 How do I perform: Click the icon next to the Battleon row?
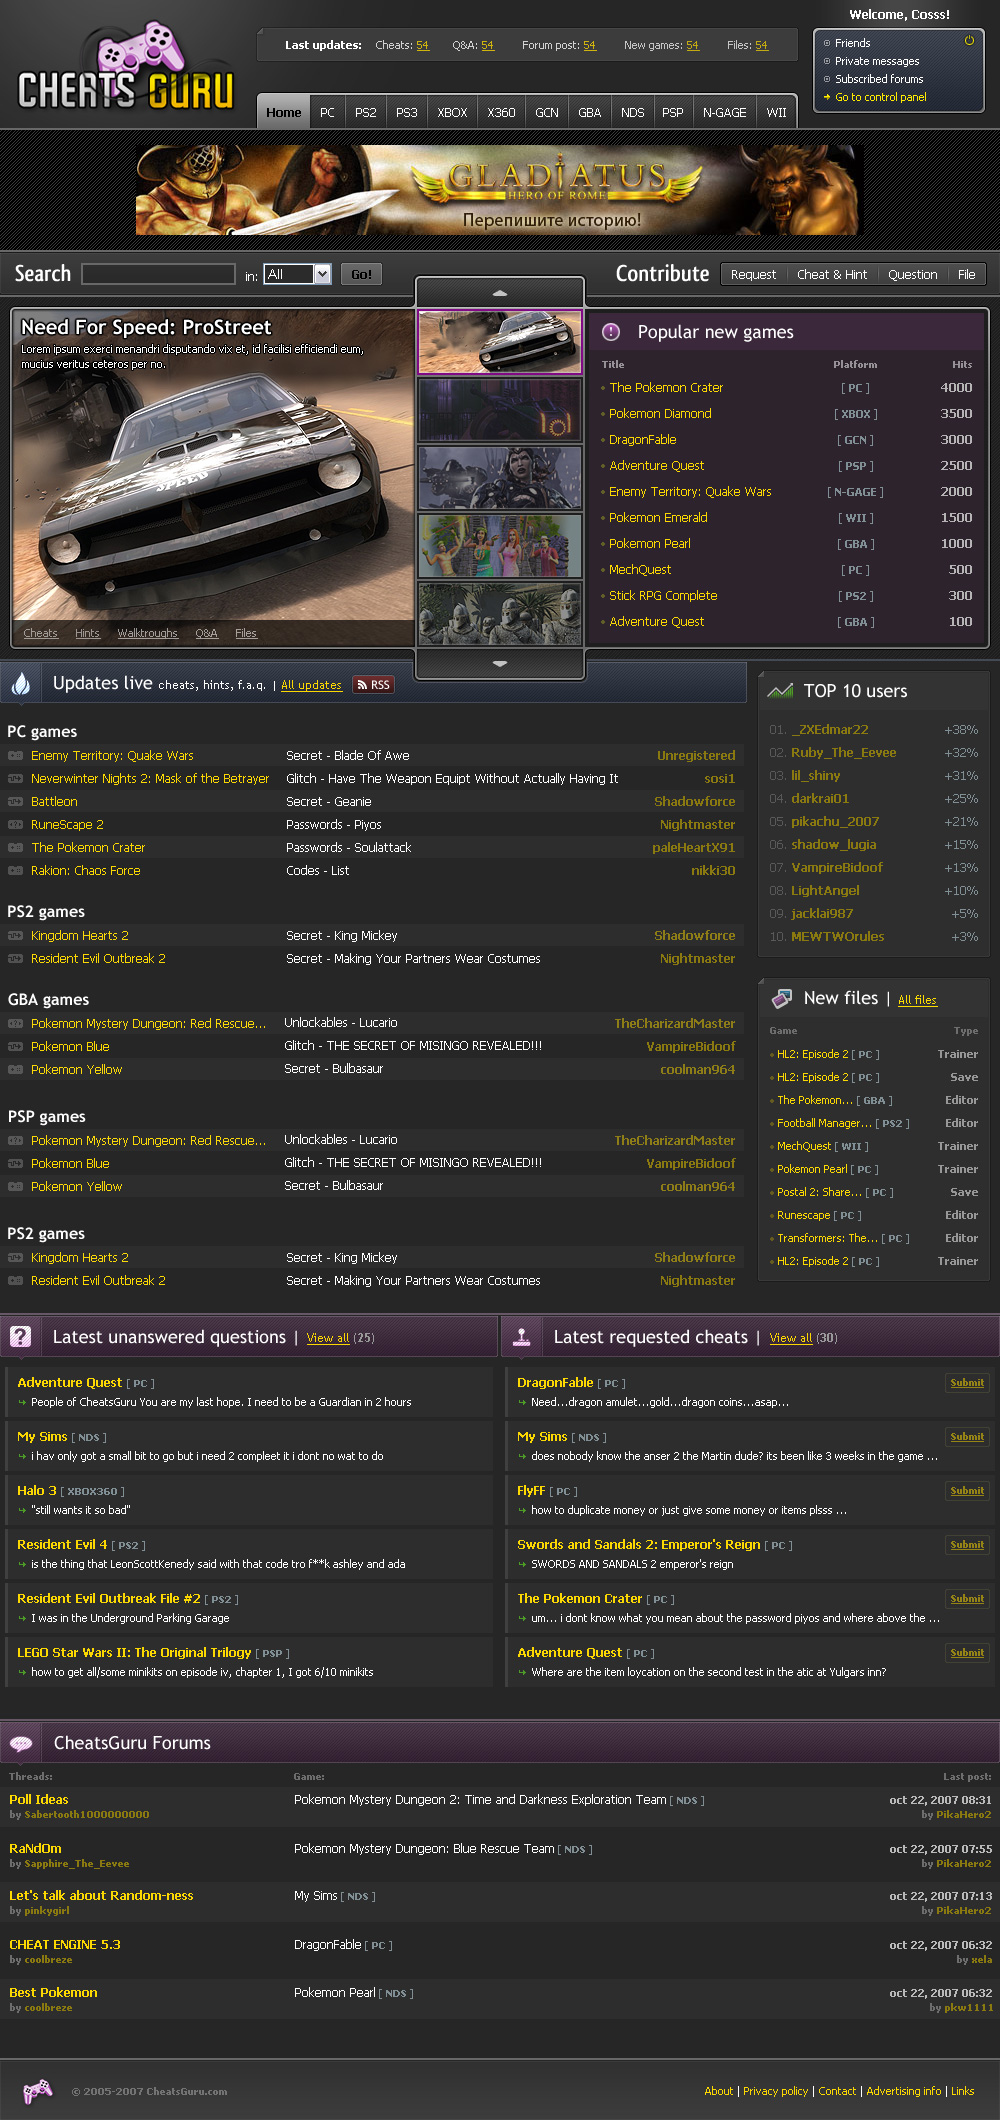tap(15, 802)
